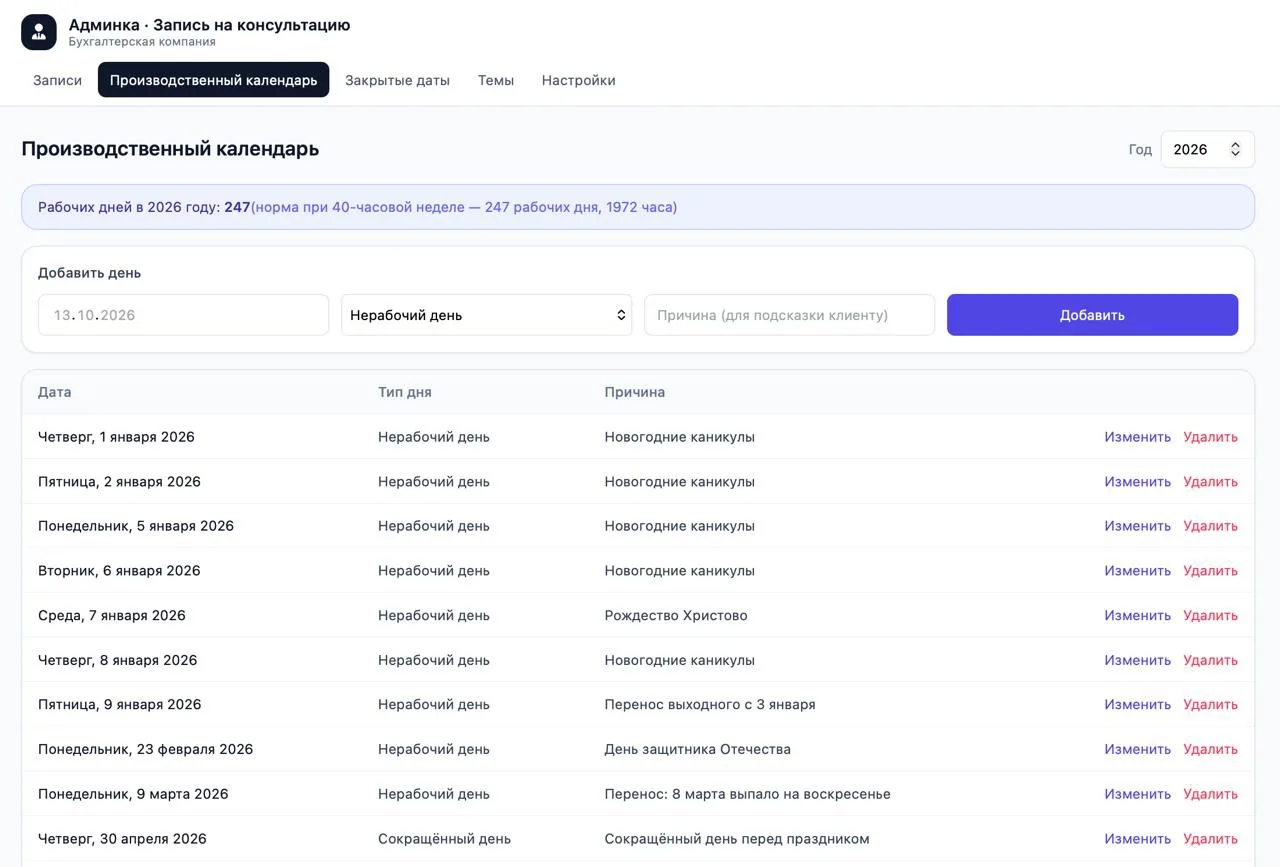The height and width of the screenshot is (867, 1280).
Task: Delete the 30 апреля 2026 entry
Action: point(1210,839)
